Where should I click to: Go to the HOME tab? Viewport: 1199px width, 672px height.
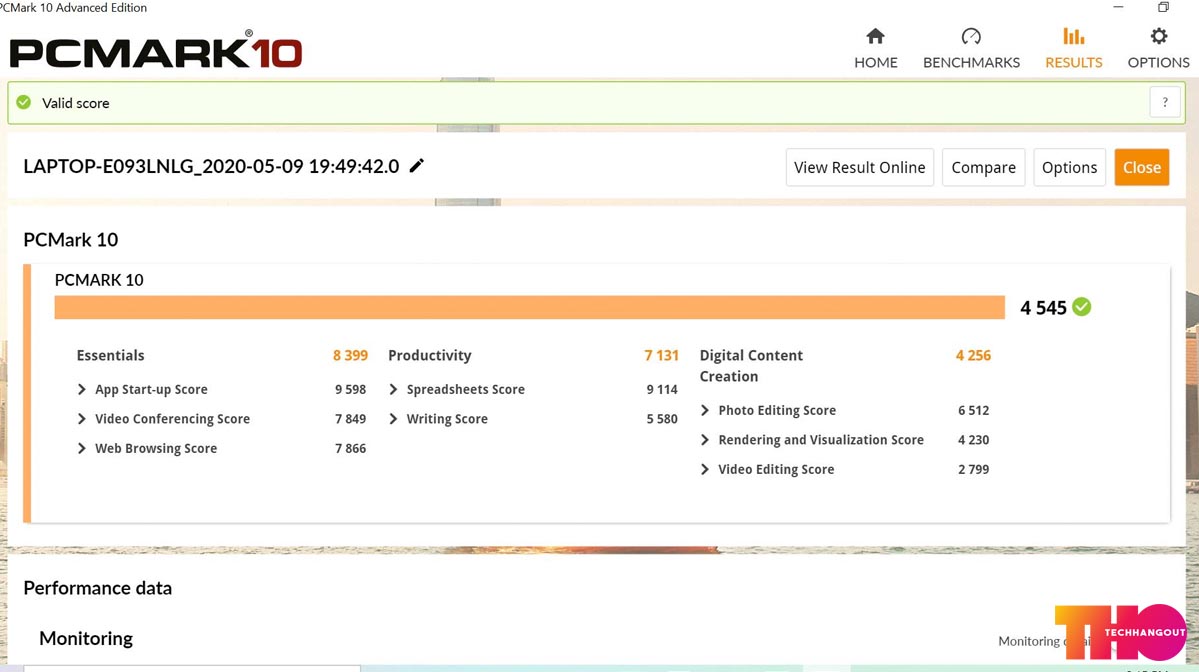coord(876,49)
